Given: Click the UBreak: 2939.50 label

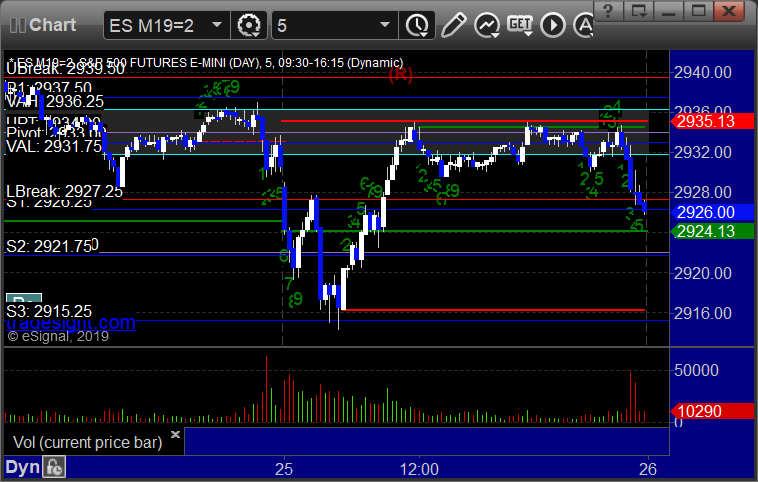Looking at the screenshot, I should [66, 69].
